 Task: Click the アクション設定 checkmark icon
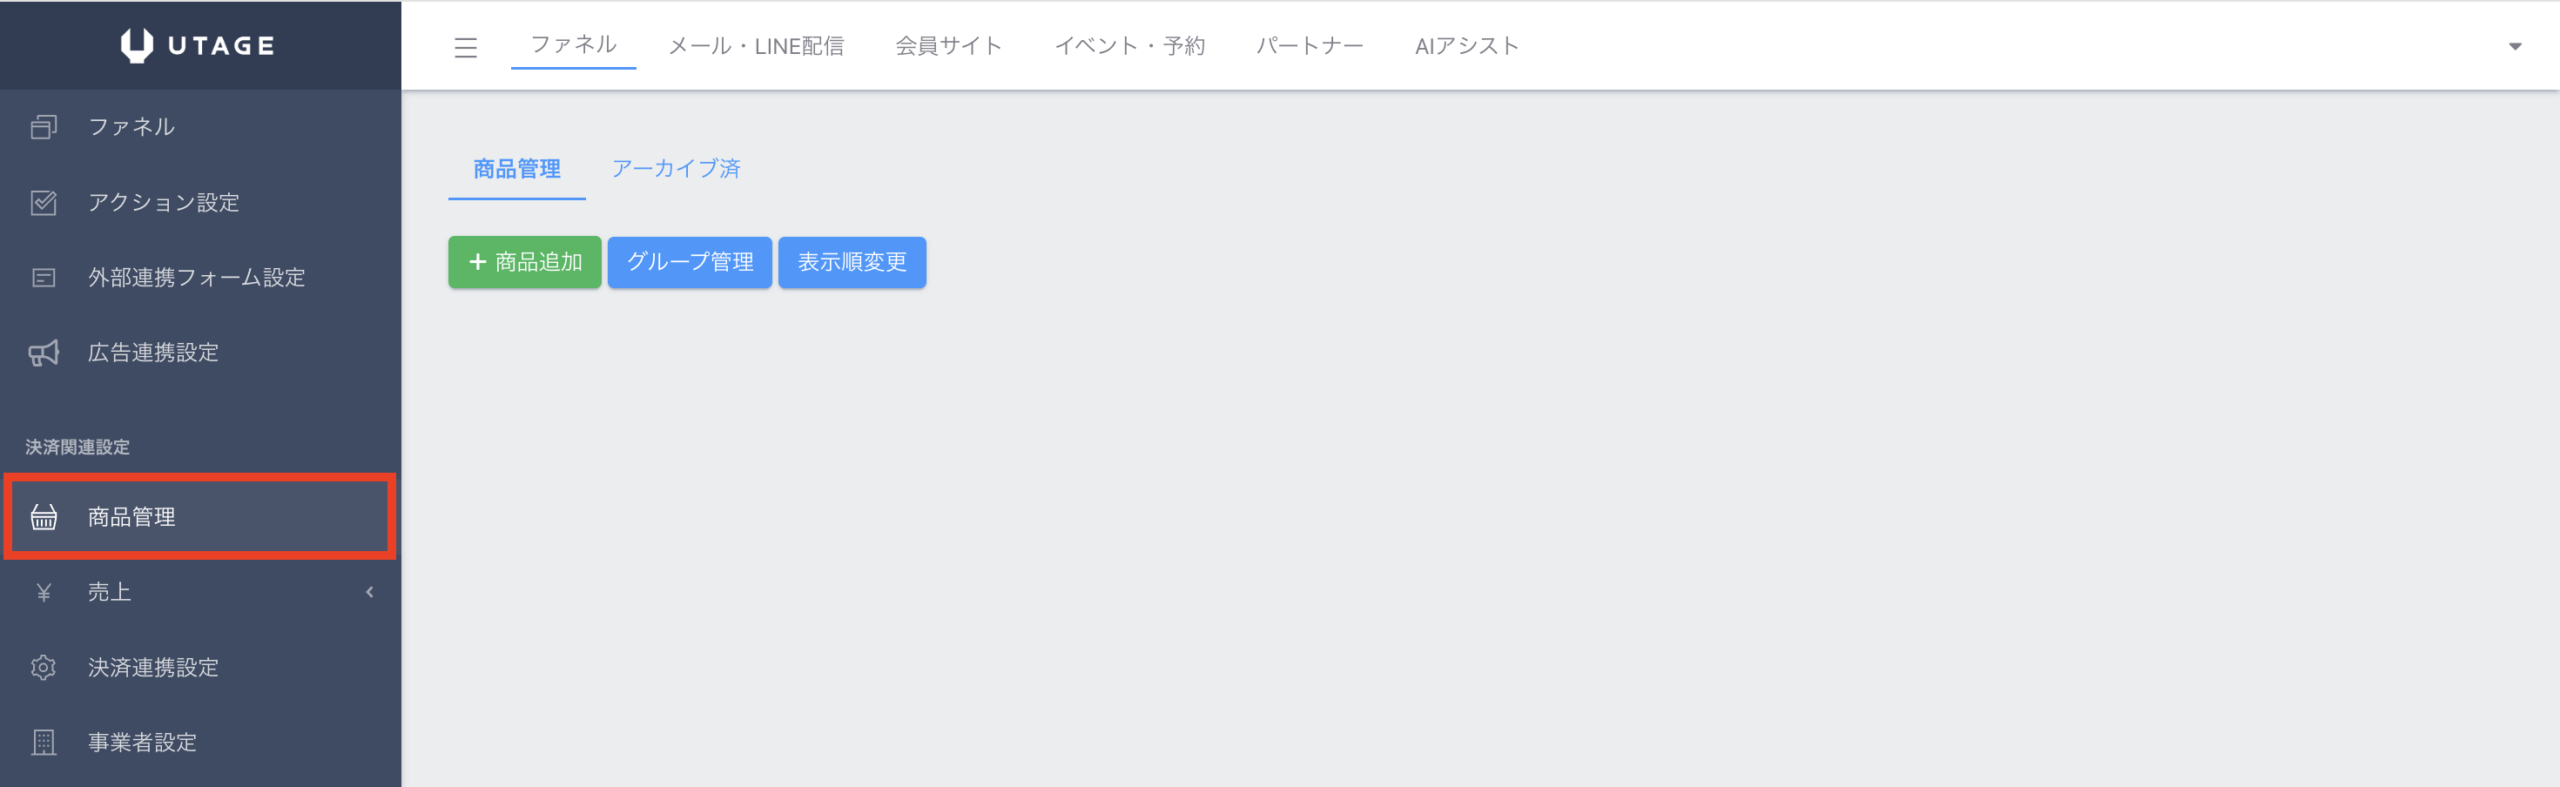pos(43,203)
